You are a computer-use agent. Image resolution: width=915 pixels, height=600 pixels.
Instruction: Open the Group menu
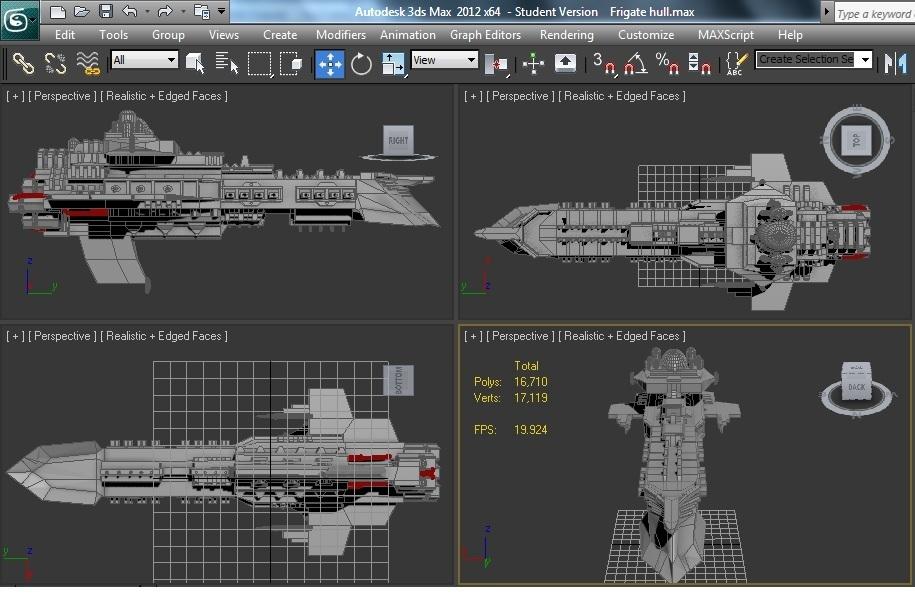[168, 34]
